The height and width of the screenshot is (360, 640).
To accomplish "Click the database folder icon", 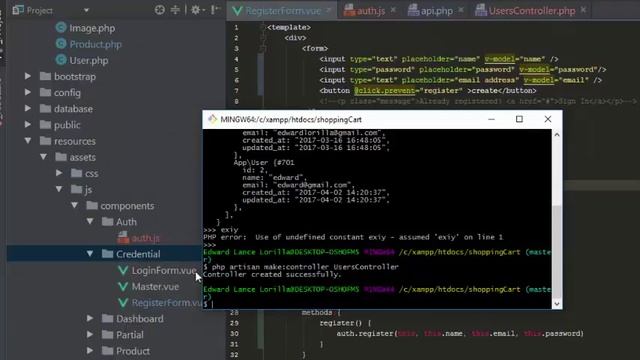I will [45, 109].
